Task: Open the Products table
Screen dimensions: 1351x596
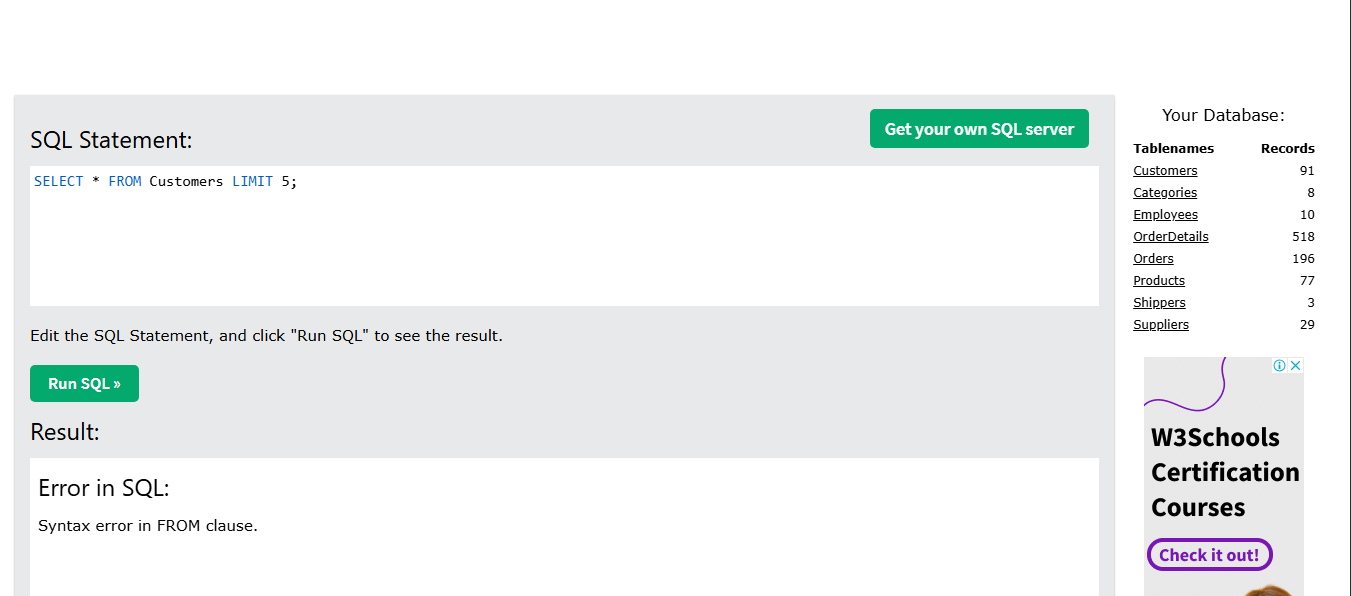Action: (x=1159, y=281)
